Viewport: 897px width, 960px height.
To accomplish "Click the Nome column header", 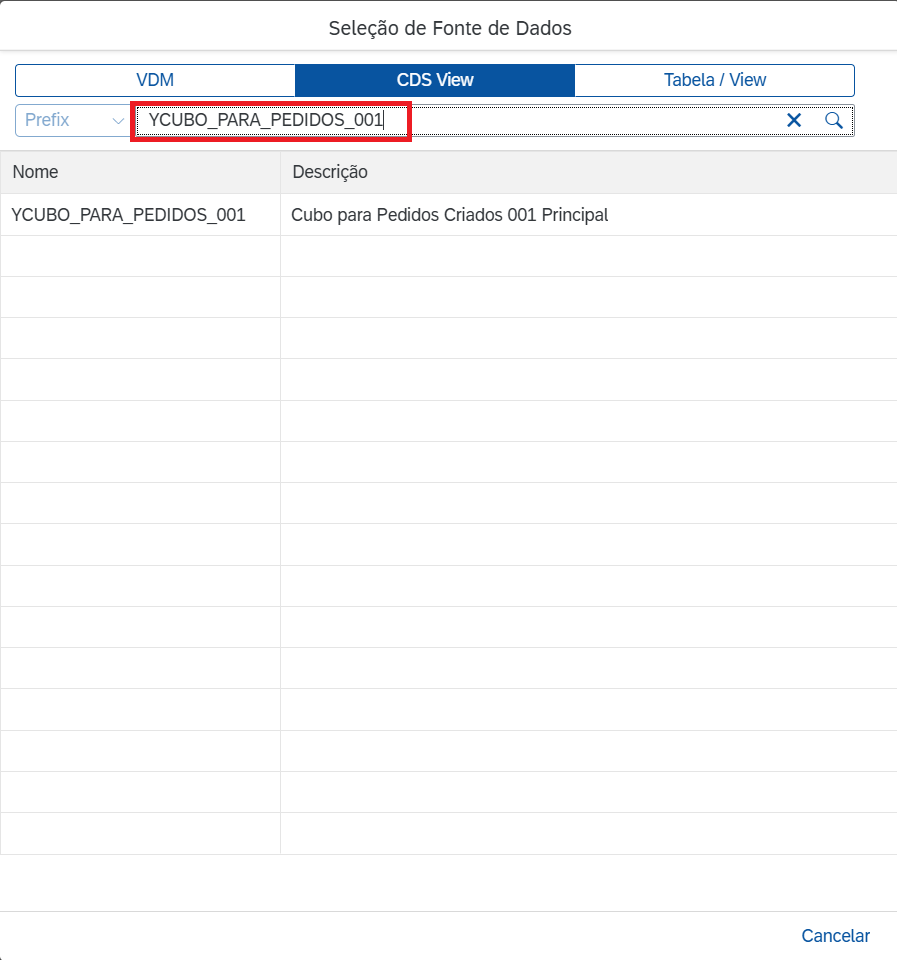I will point(140,172).
